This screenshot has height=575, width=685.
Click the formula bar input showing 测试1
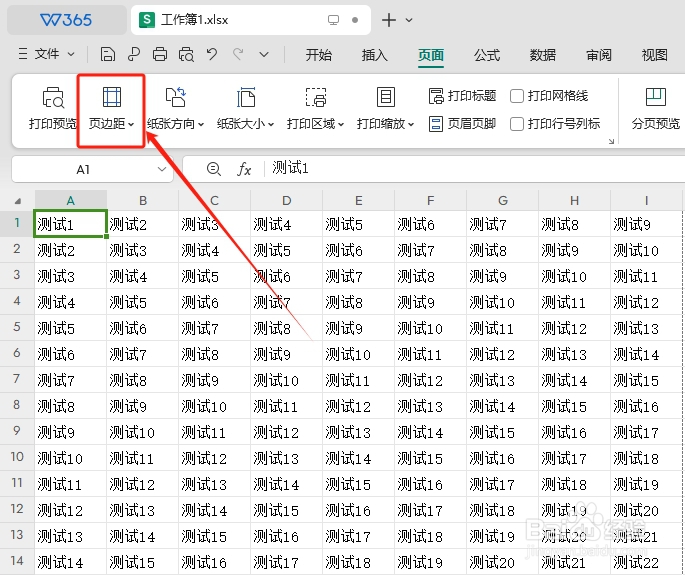click(x=474, y=169)
